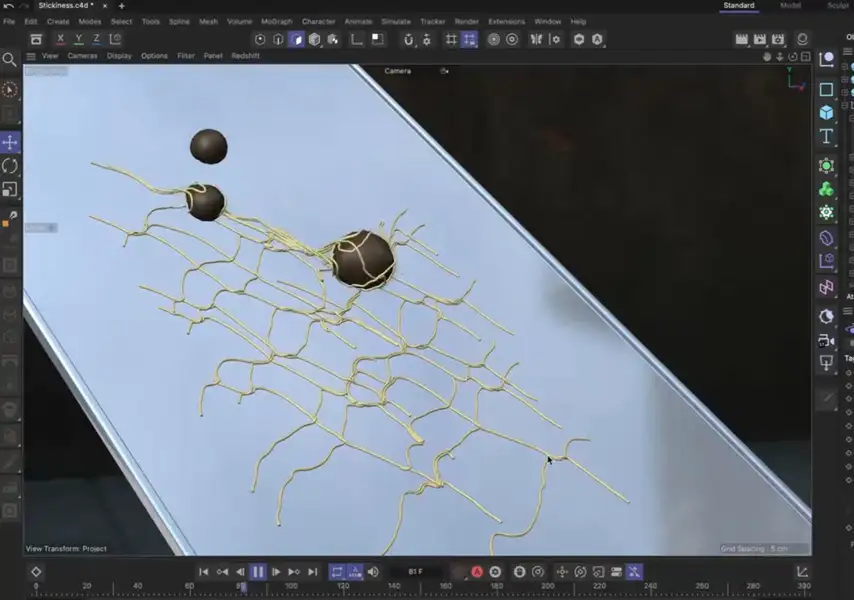Select the MoText tool icon
Viewport: 854px width, 600px height.
[826, 137]
